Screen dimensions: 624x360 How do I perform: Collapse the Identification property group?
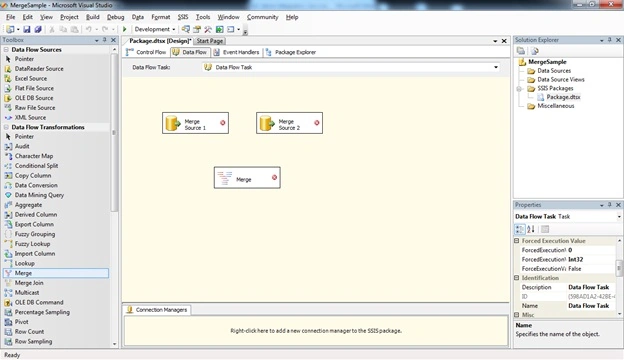517,278
